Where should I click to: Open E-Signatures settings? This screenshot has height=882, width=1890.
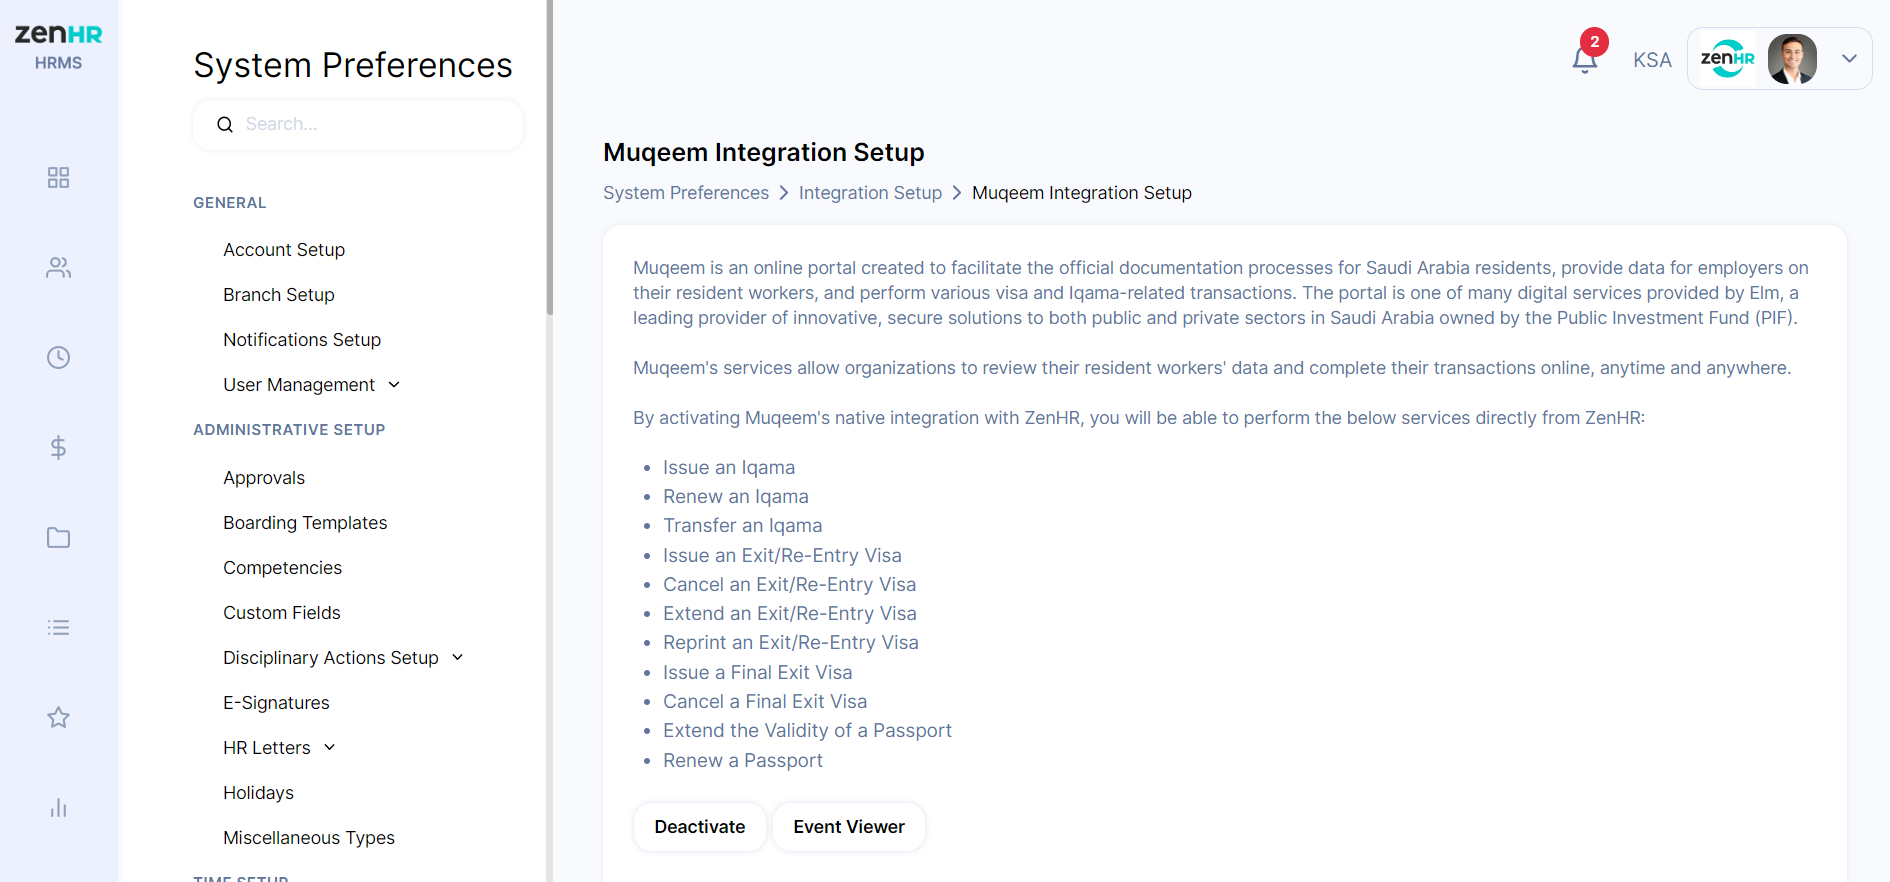coord(276,703)
